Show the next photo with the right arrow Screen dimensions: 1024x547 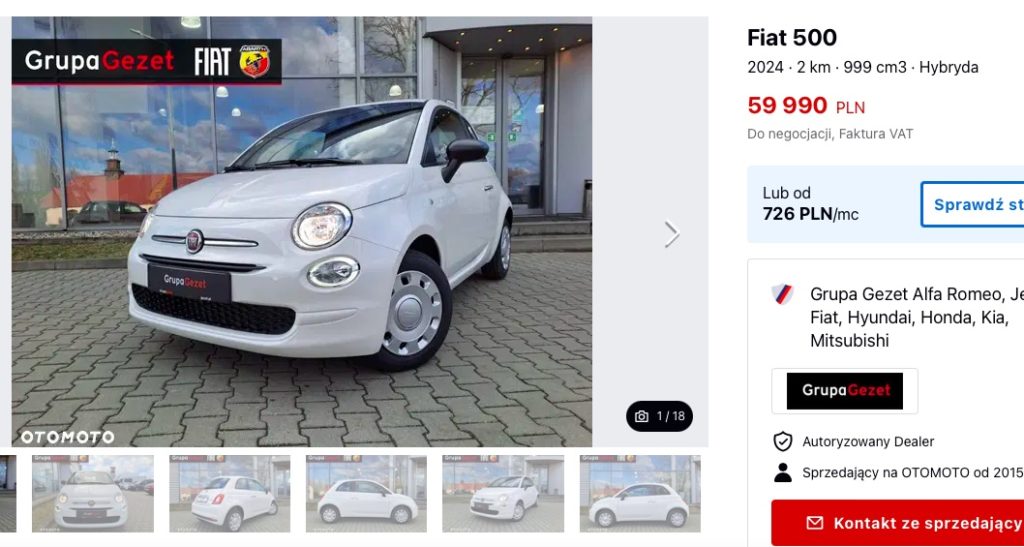click(x=672, y=234)
